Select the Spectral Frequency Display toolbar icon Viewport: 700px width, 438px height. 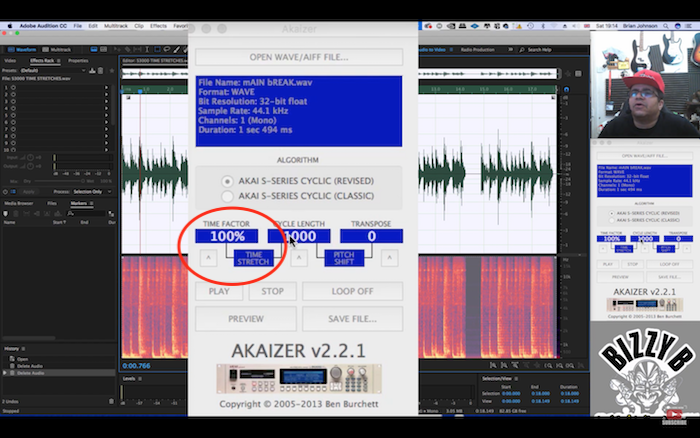(x=94, y=50)
